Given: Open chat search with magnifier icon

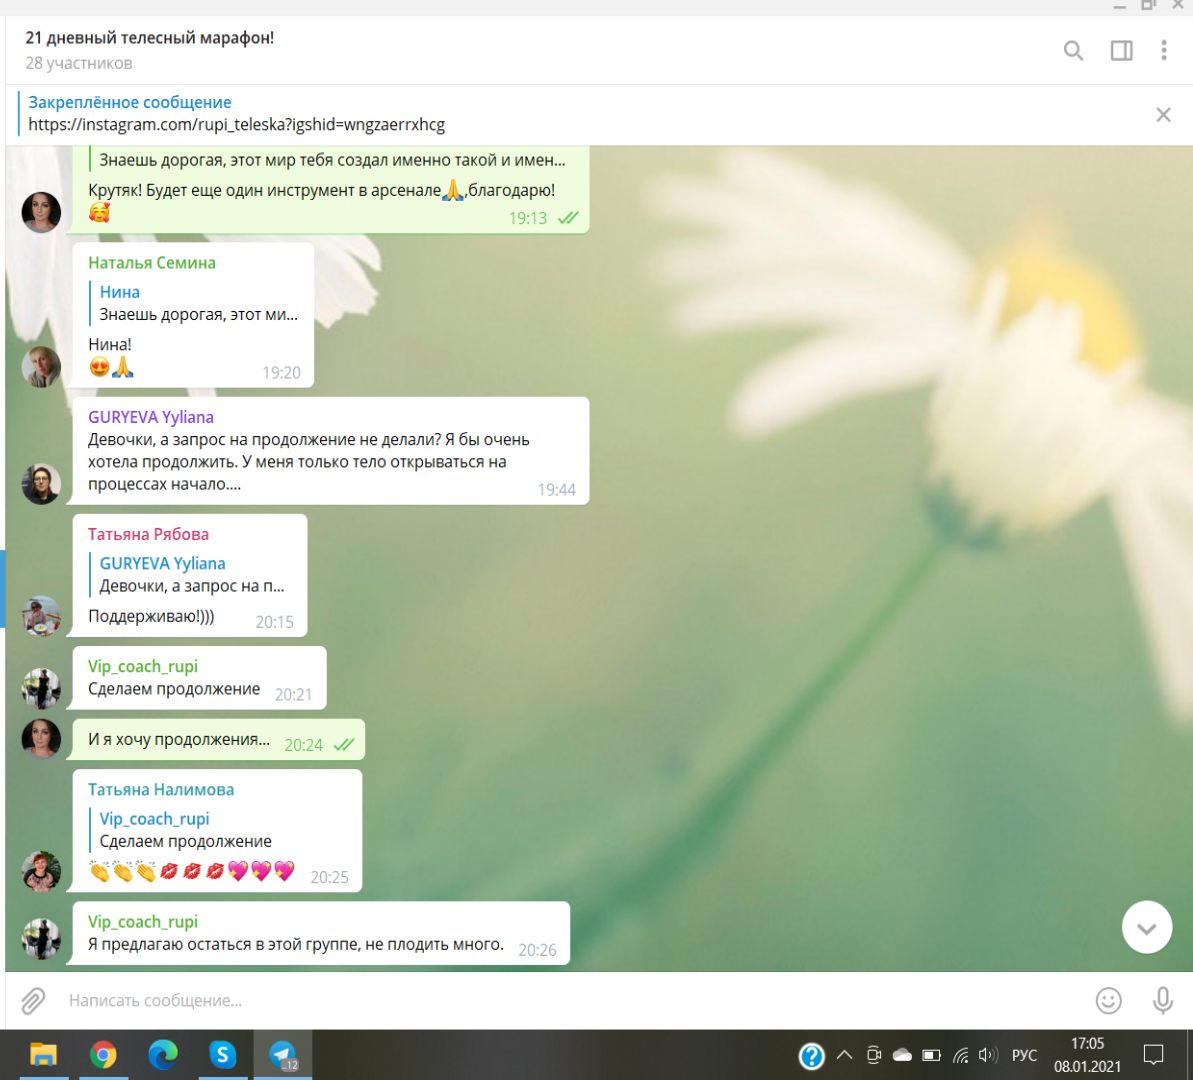Looking at the screenshot, I should click(x=1073, y=51).
